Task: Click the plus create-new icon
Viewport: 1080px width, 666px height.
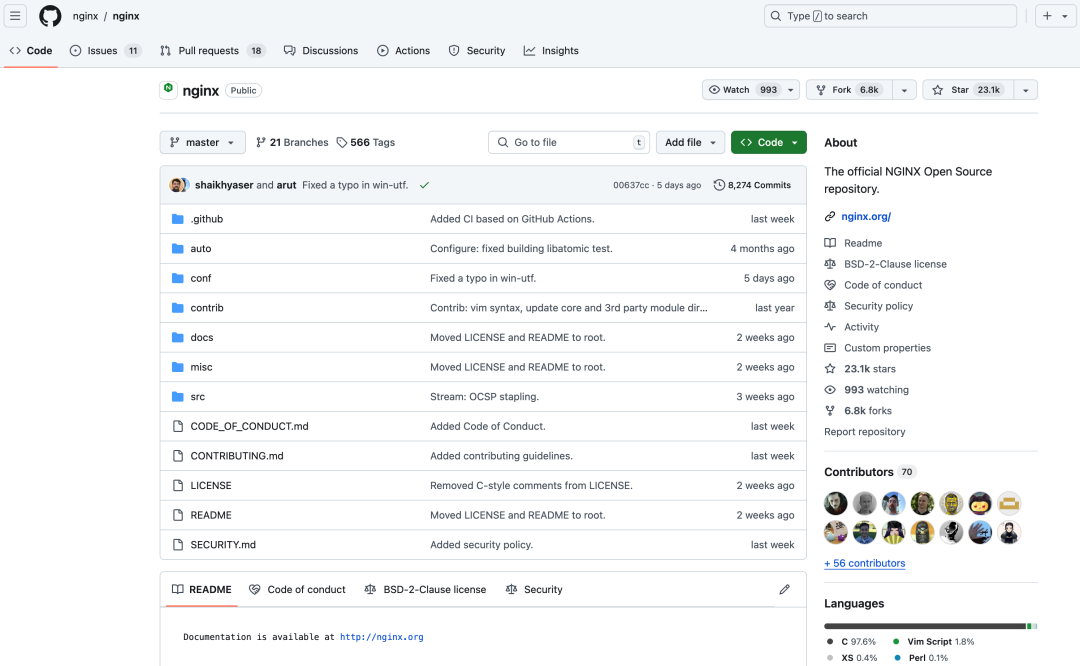Action: (x=1047, y=16)
